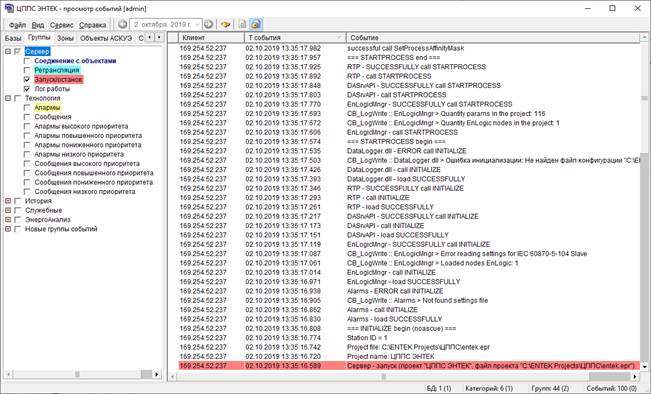Check Сообщения низкого приоритета checkbox
Screen dimensions: 651x394
(27, 191)
